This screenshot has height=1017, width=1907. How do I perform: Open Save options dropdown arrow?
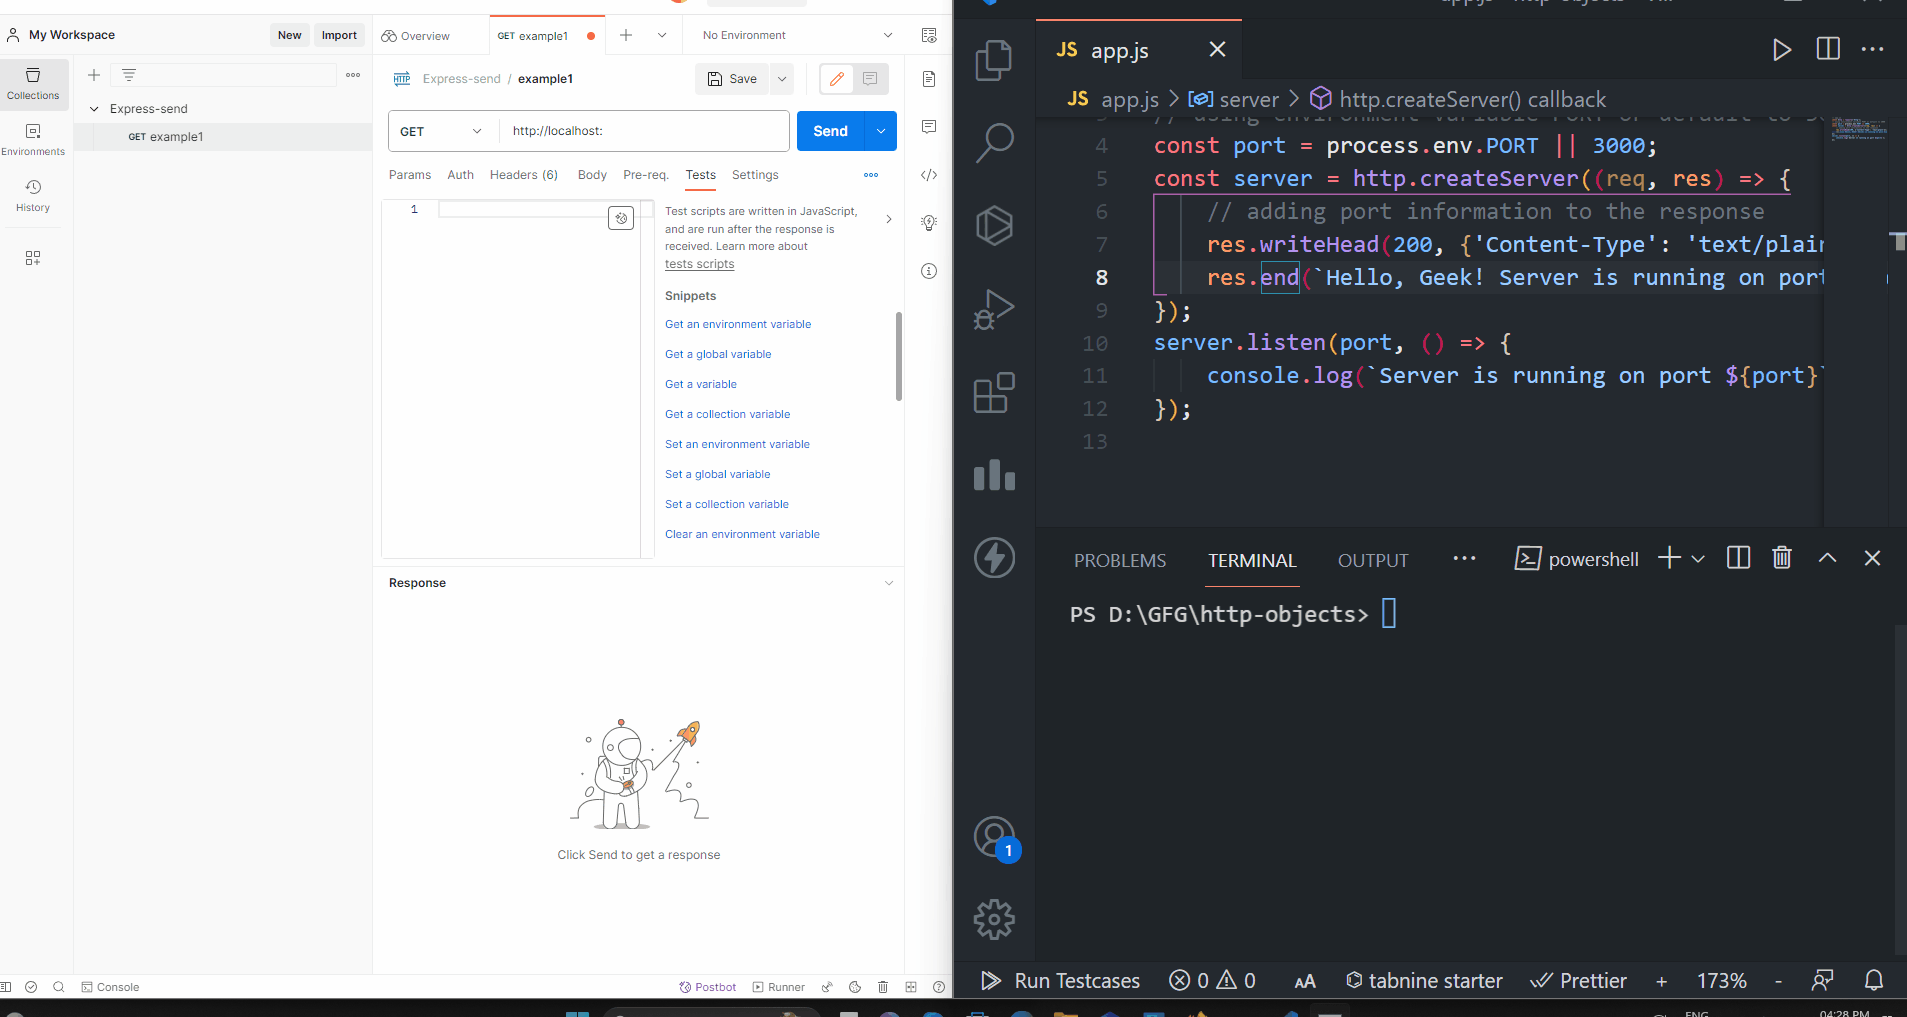[782, 79]
